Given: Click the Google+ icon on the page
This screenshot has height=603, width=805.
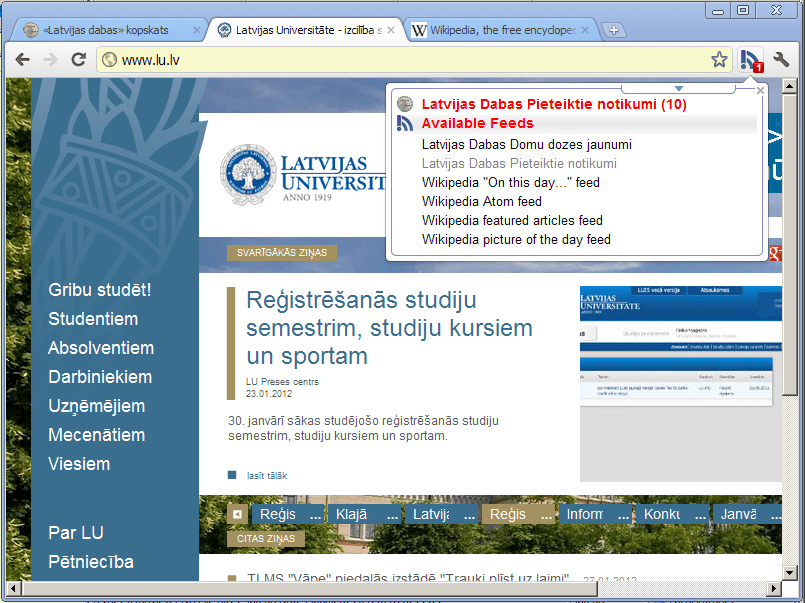Looking at the screenshot, I should [775, 252].
